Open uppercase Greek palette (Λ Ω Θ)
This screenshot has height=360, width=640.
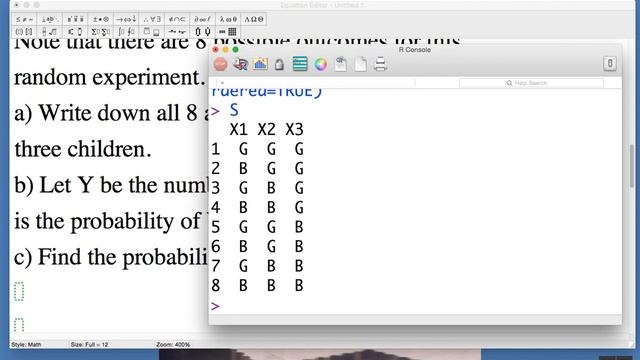[x=254, y=19]
